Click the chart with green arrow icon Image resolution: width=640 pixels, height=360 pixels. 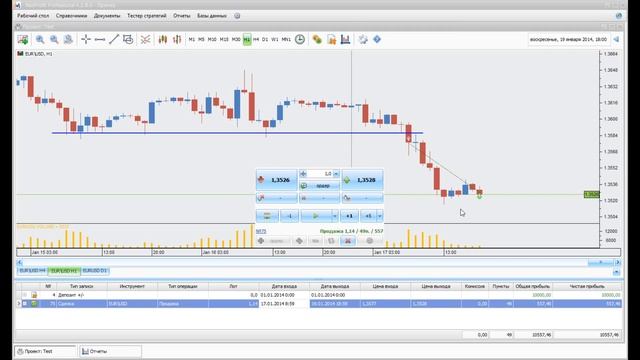23,40
